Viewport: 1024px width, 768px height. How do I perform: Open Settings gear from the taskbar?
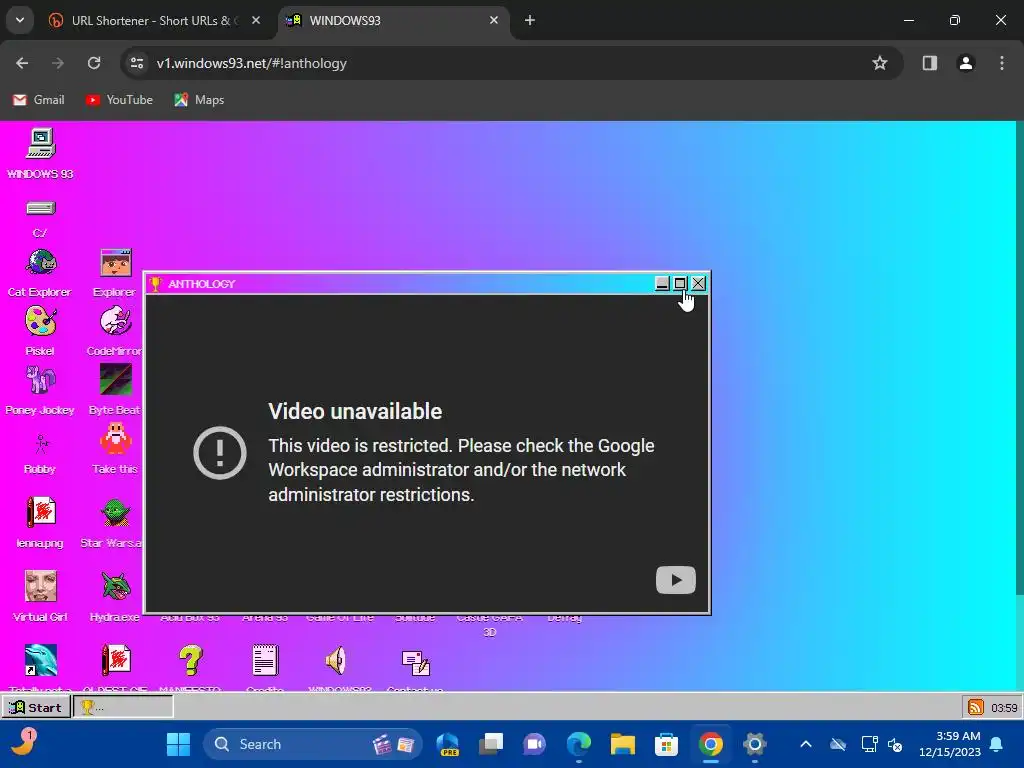point(754,744)
